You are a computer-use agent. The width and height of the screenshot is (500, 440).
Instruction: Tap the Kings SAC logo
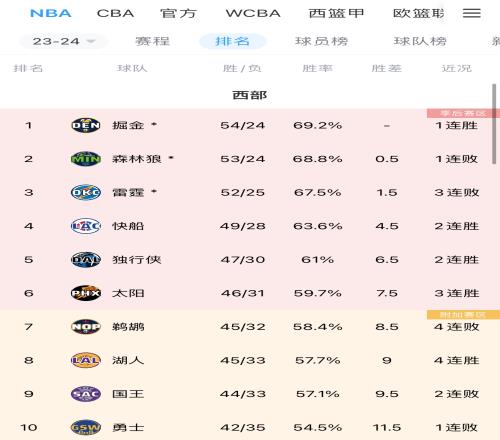tap(86, 394)
